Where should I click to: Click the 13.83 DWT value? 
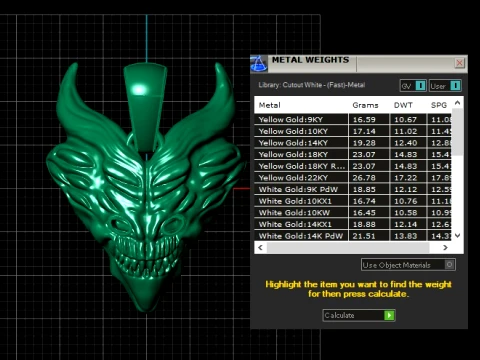pos(406,236)
